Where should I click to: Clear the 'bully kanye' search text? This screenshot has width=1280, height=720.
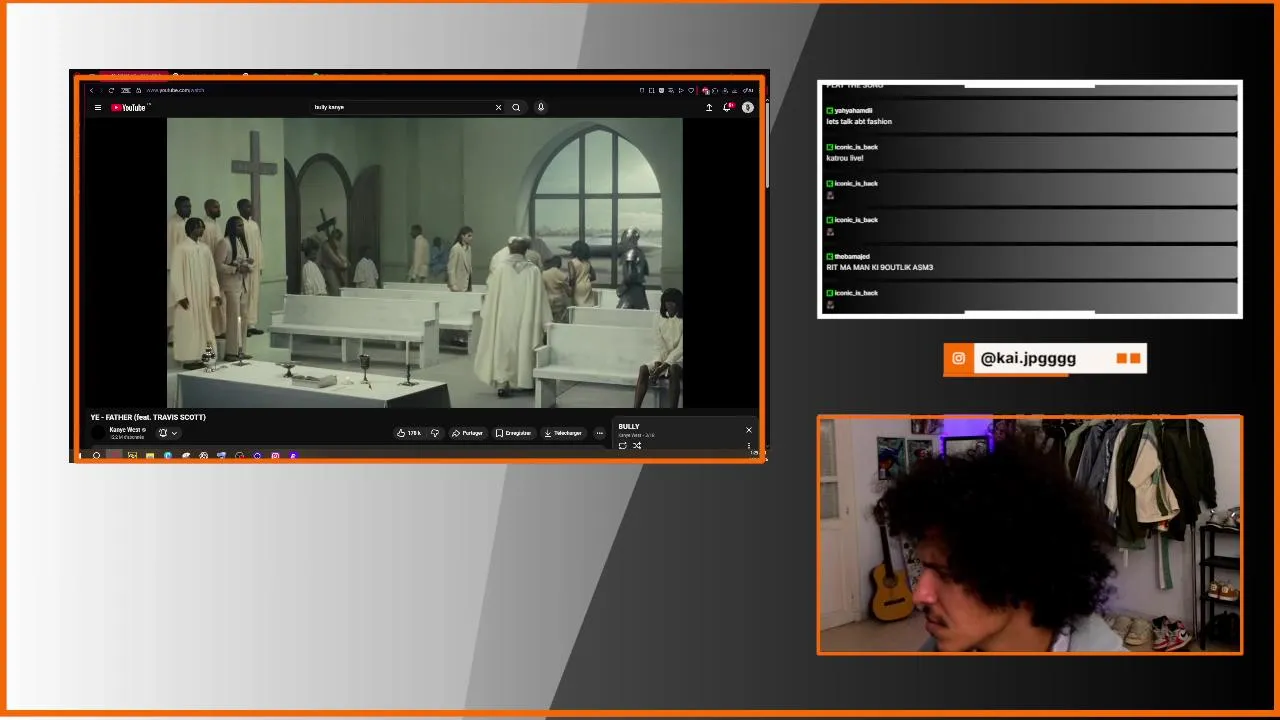(x=498, y=107)
